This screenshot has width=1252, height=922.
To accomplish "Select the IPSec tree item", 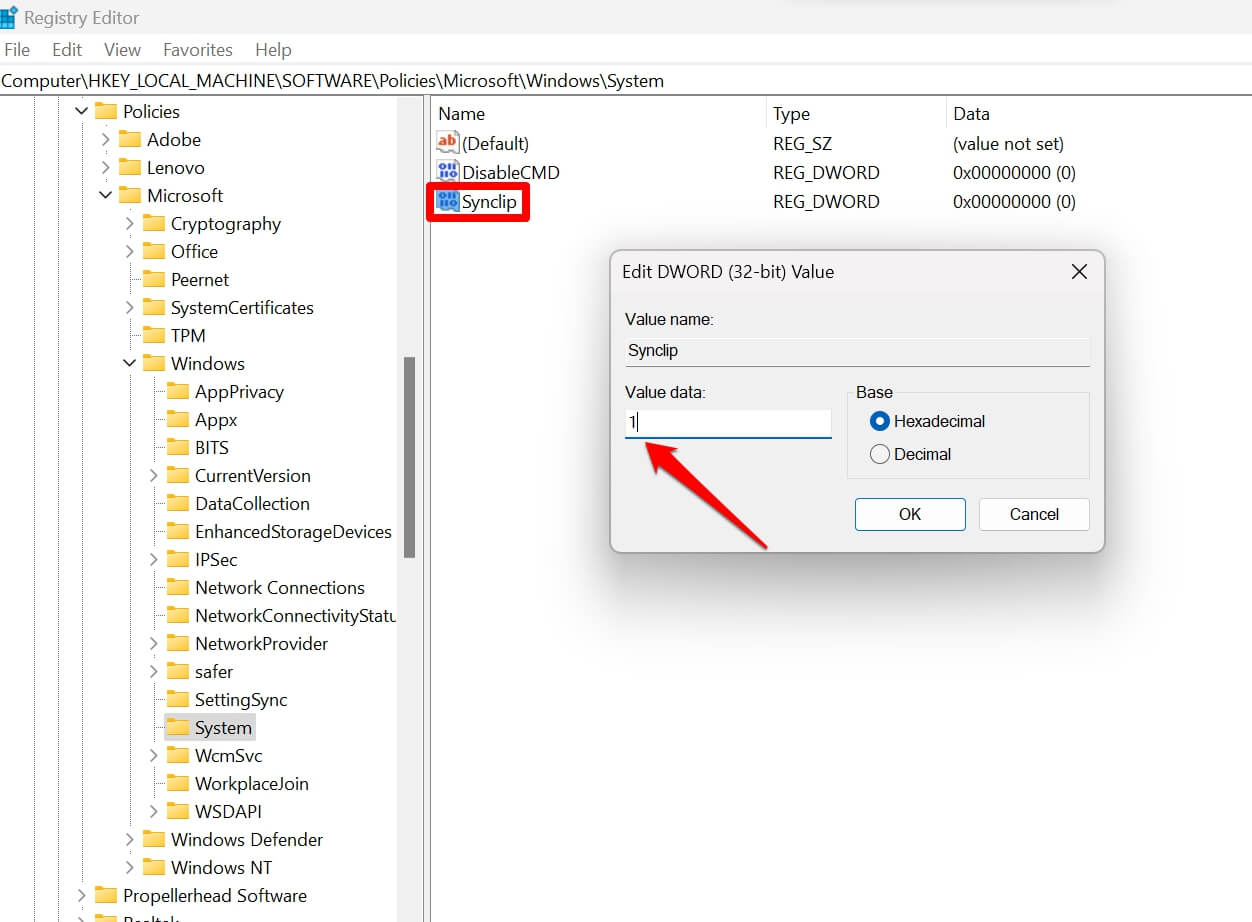I will [x=216, y=559].
